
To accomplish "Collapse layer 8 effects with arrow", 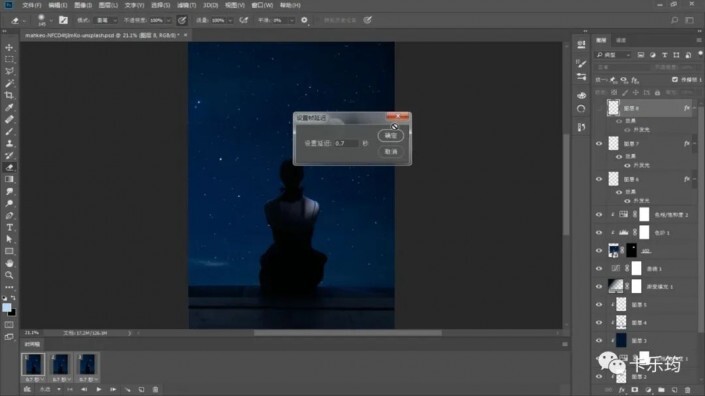I will pos(694,108).
